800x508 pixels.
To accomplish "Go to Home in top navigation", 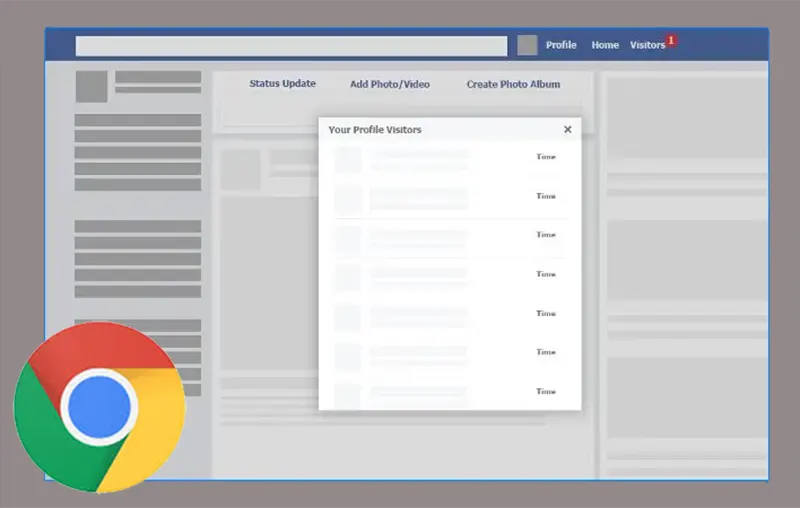I will [605, 45].
